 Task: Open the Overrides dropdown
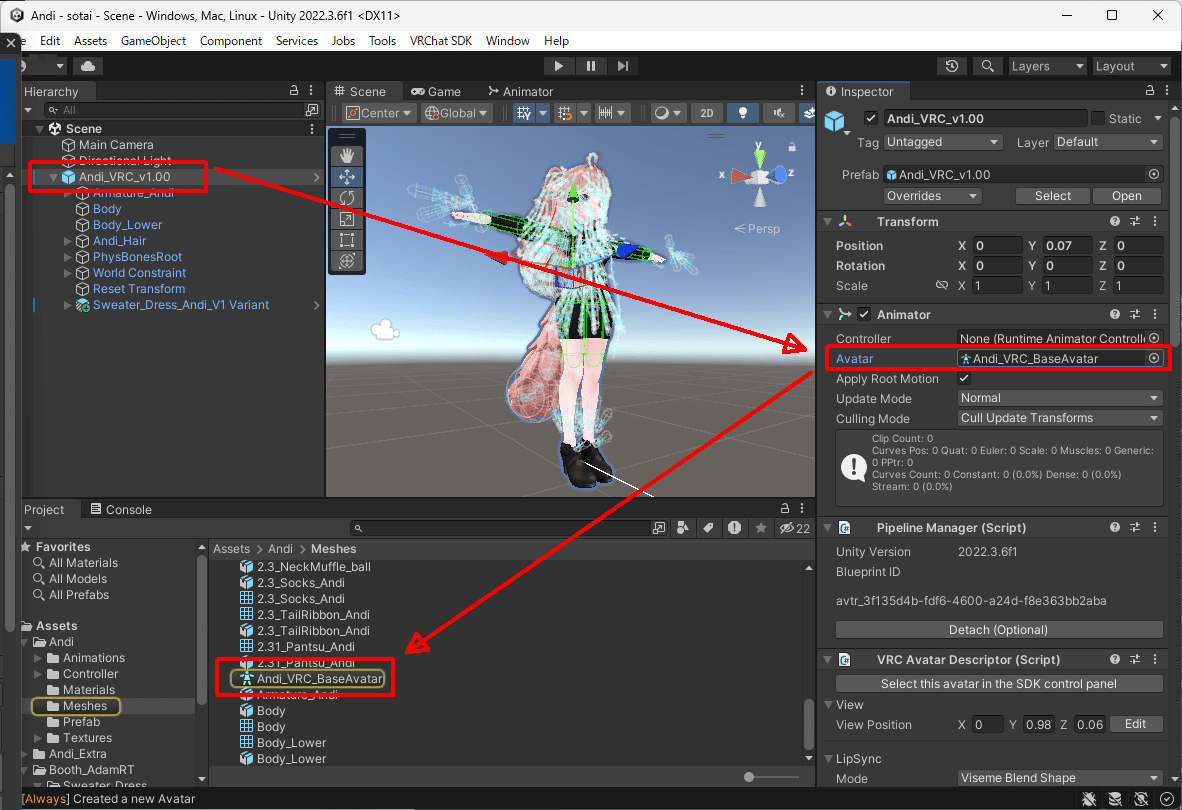(932, 196)
